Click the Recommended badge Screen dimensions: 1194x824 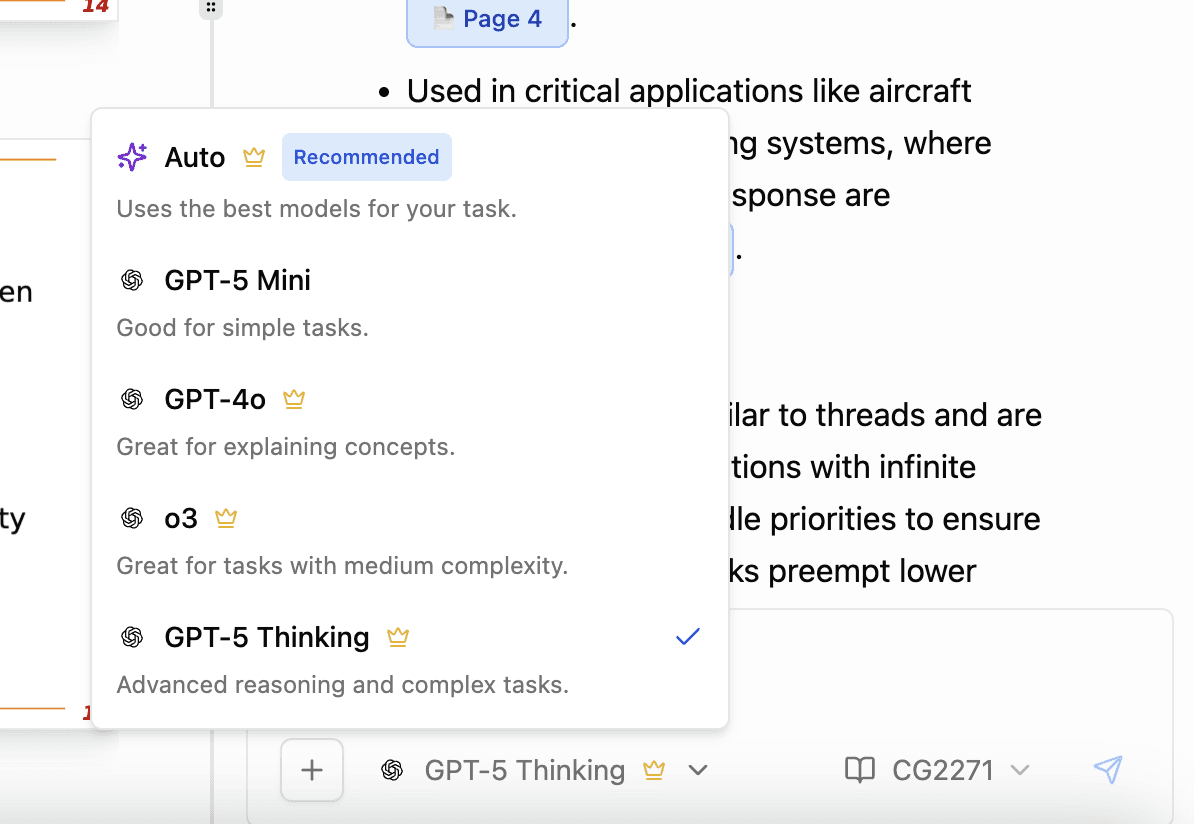click(366, 157)
